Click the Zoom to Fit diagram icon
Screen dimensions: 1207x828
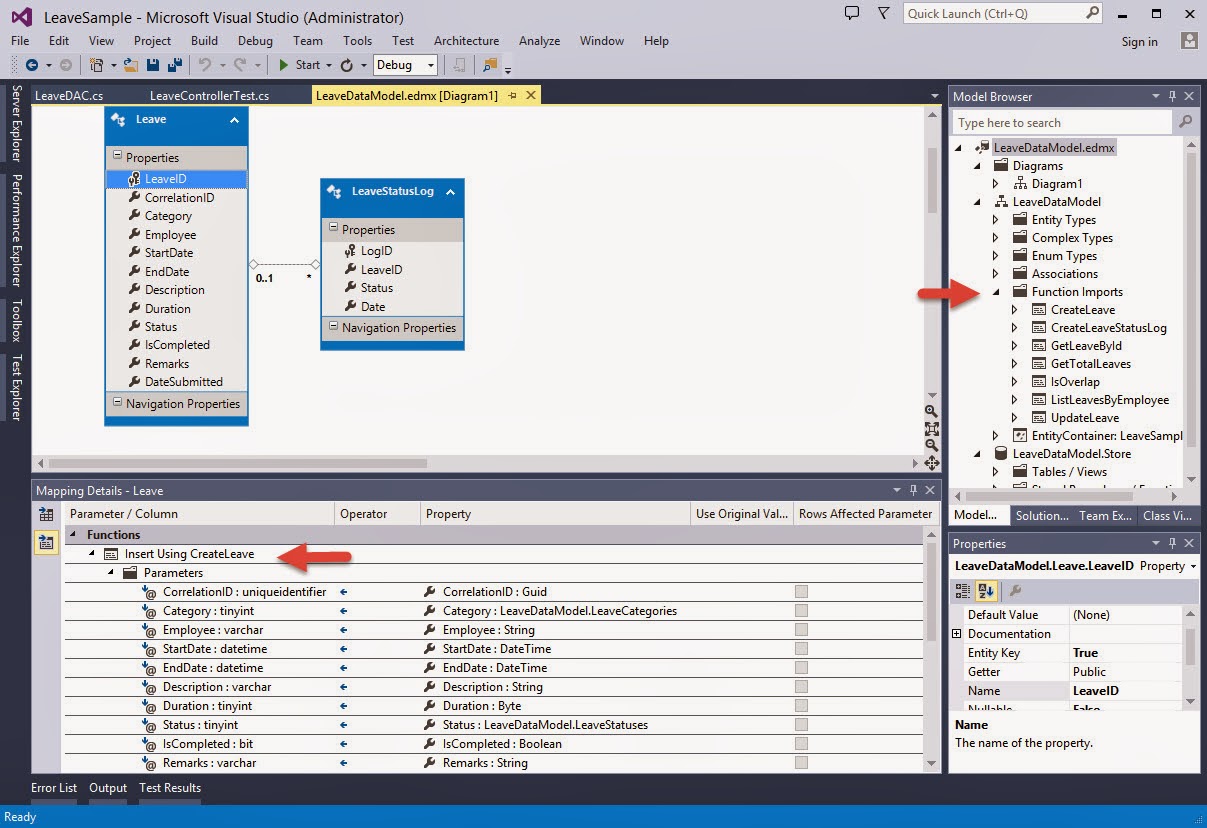pyautogui.click(x=931, y=428)
